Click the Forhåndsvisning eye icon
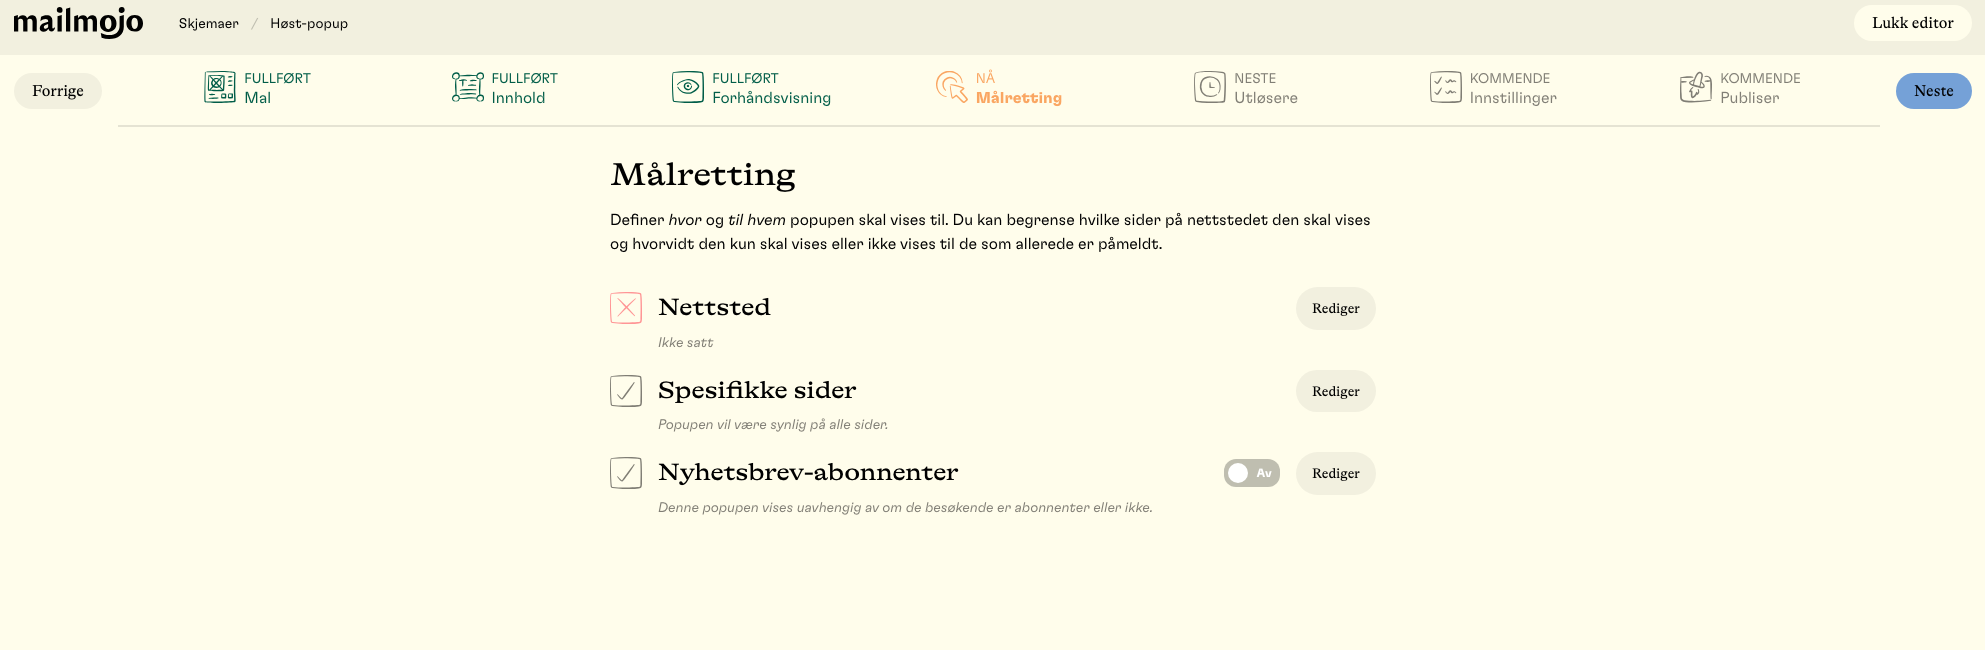This screenshot has height=650, width=1985. point(688,87)
